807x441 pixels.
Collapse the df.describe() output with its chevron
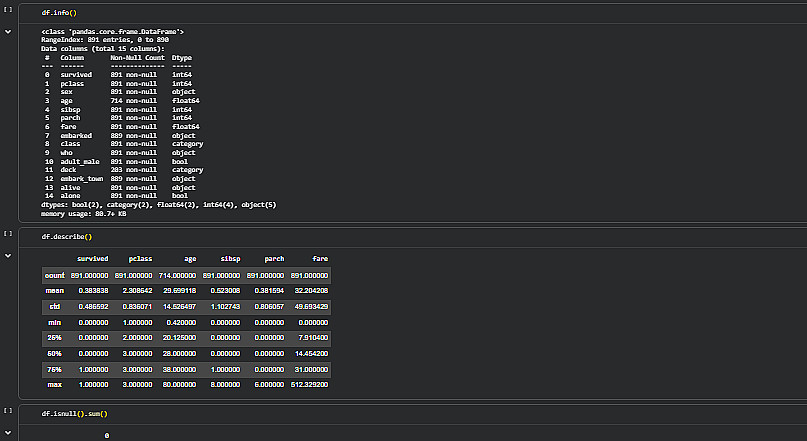(8, 256)
